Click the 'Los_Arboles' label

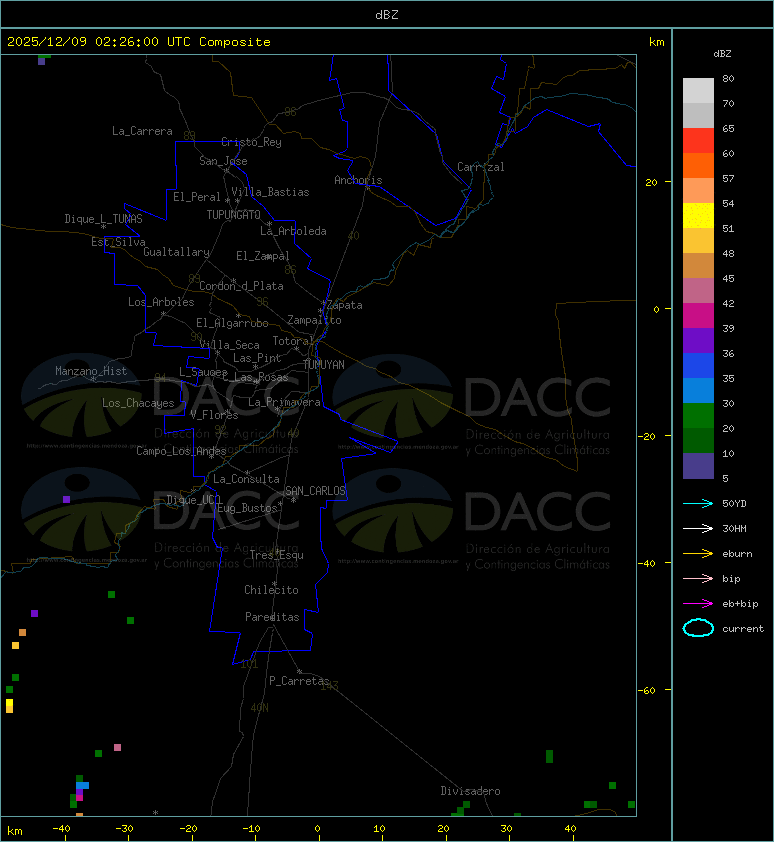tap(161, 302)
